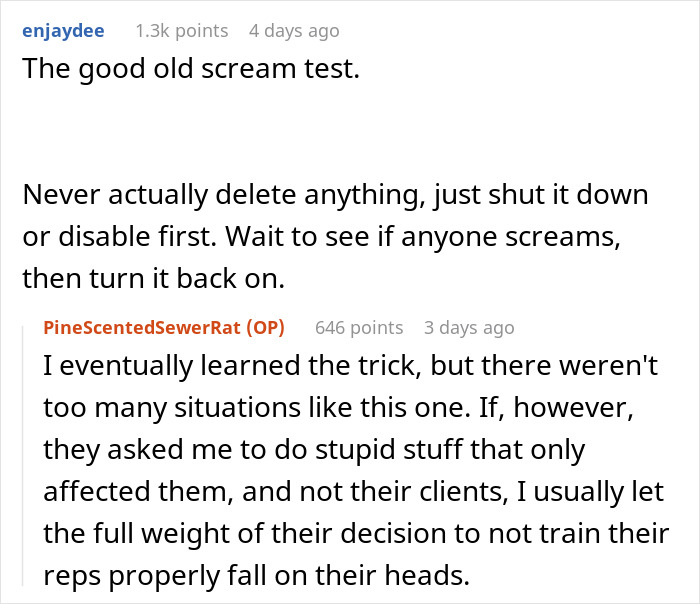The width and height of the screenshot is (700, 604).
Task: Click the 1.3k points score
Action: point(181,31)
